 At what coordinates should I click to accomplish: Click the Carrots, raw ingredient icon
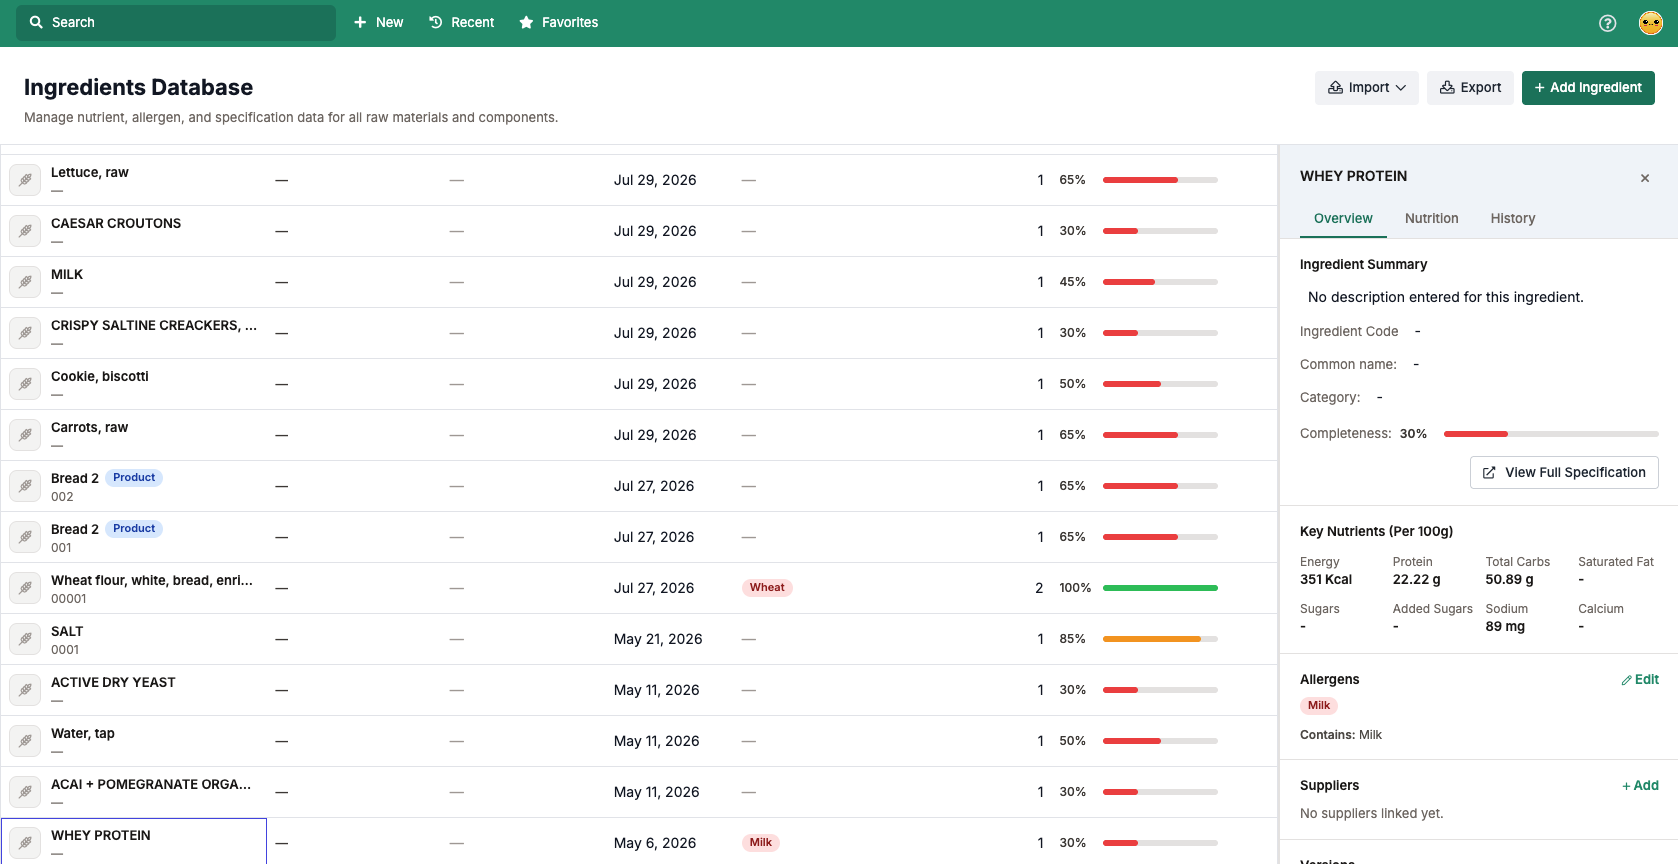(x=25, y=435)
